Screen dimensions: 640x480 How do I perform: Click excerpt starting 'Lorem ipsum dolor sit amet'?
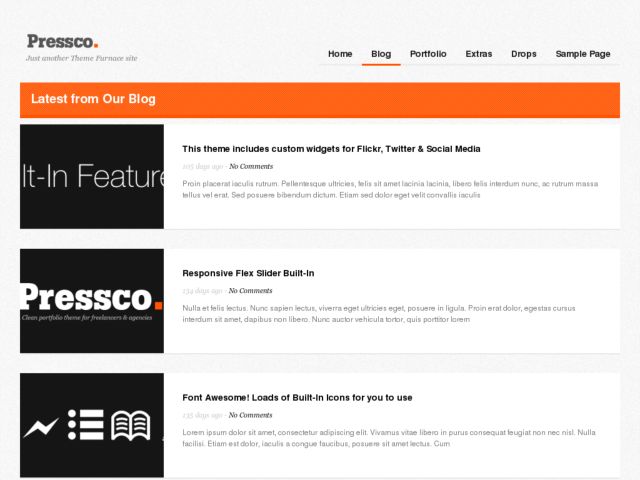[x=389, y=438]
